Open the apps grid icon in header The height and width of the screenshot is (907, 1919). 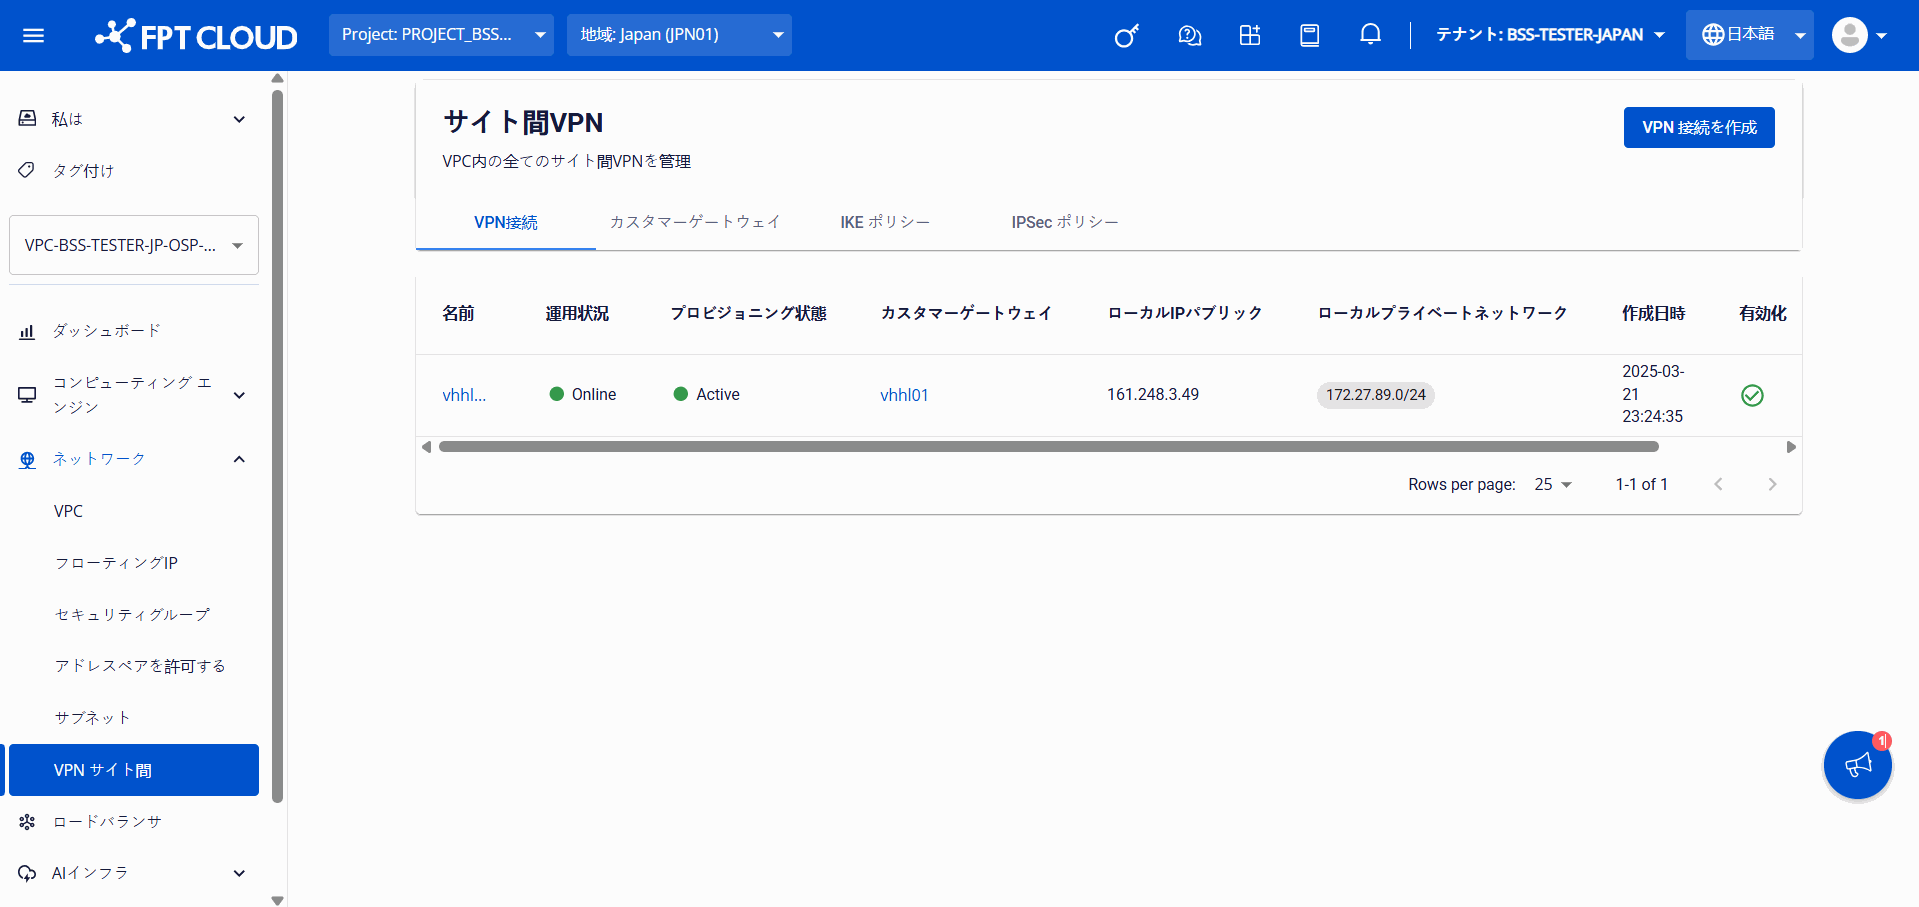point(1249,36)
